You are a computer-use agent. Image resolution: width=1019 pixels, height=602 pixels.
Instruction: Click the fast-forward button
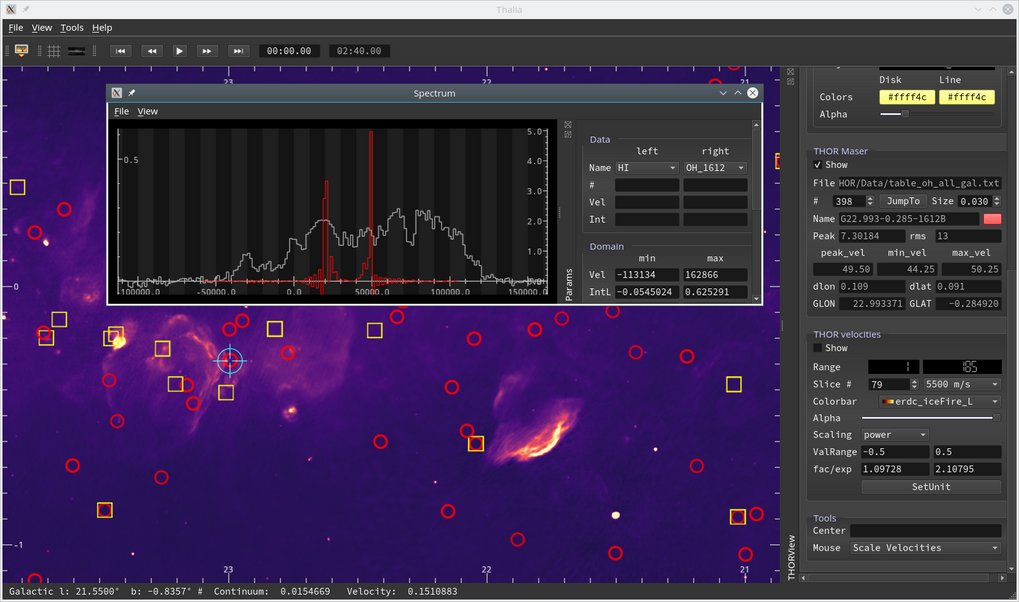coord(207,51)
